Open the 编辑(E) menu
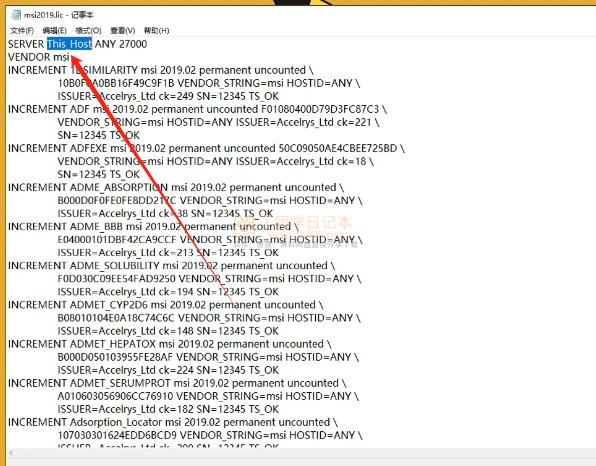Screen dimensions: 596x466 (54, 31)
